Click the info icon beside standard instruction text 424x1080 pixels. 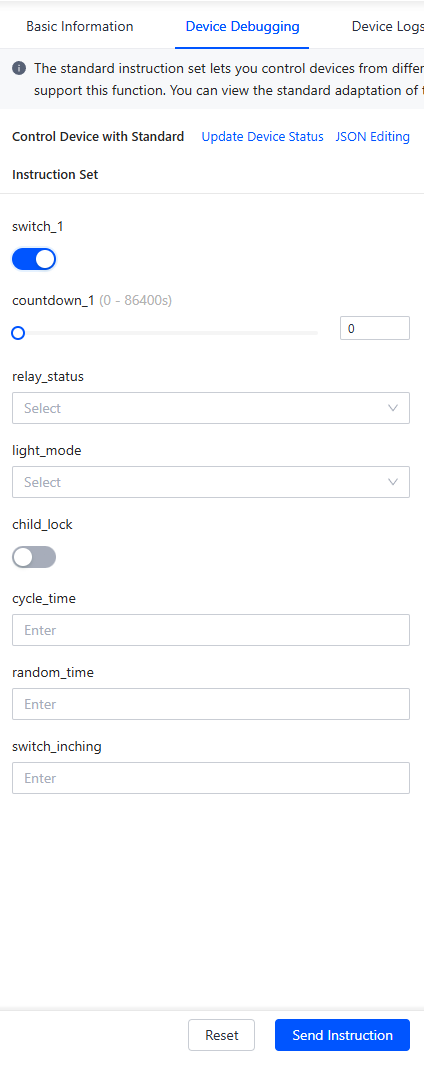19,68
